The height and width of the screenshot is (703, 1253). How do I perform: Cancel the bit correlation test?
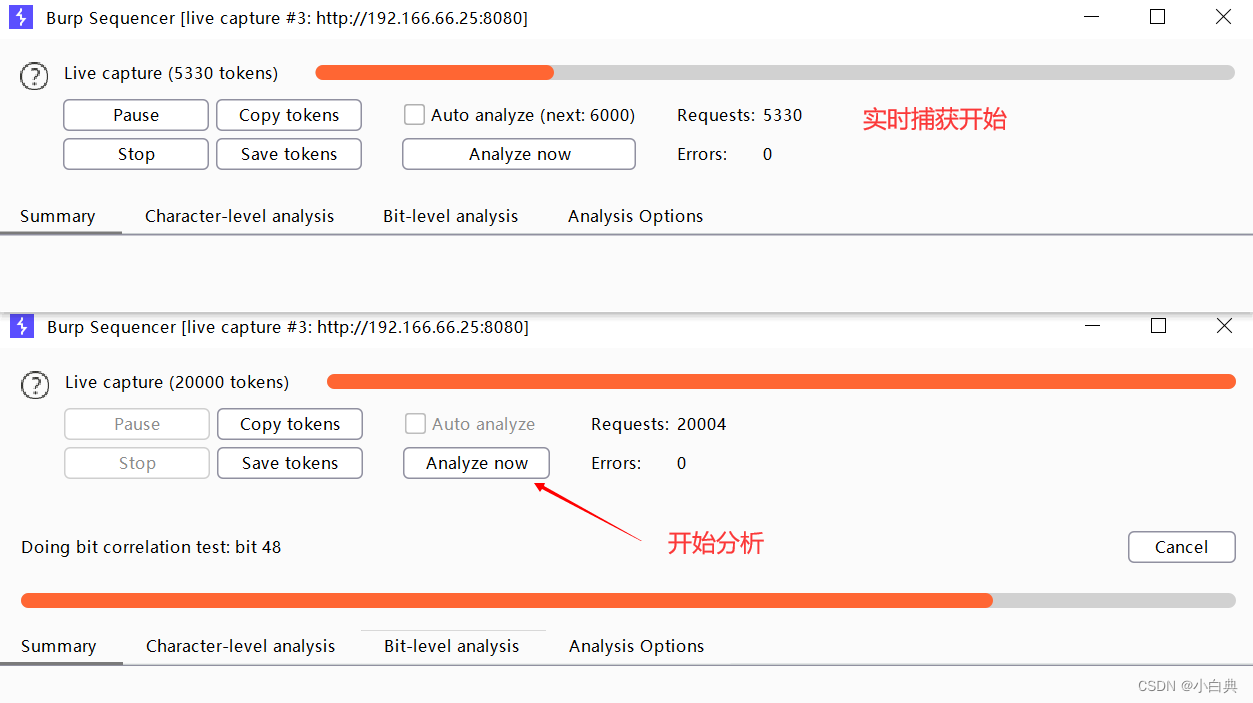1182,547
